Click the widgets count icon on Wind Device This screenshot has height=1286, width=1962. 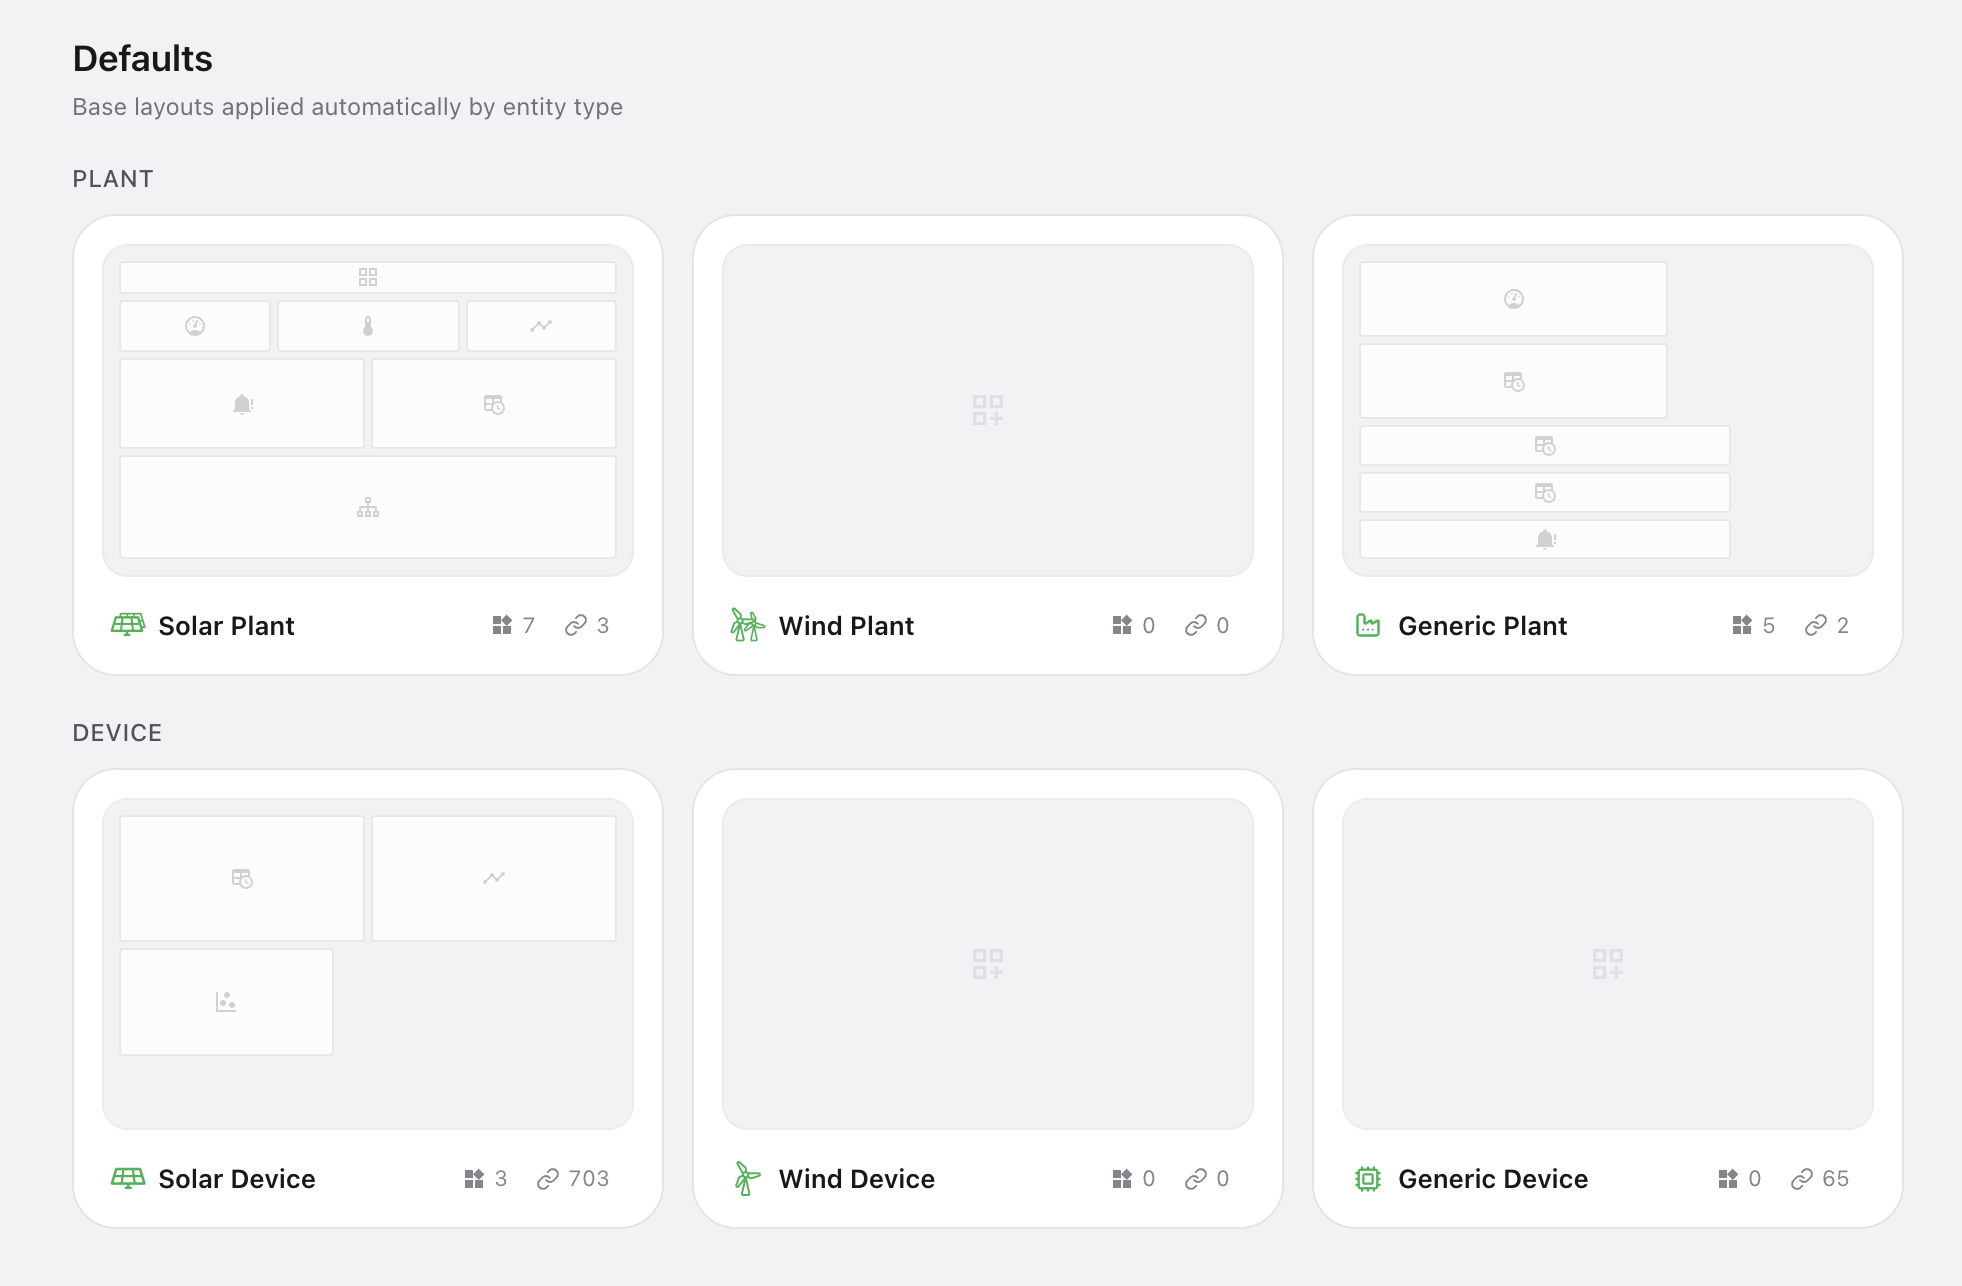1122,1179
